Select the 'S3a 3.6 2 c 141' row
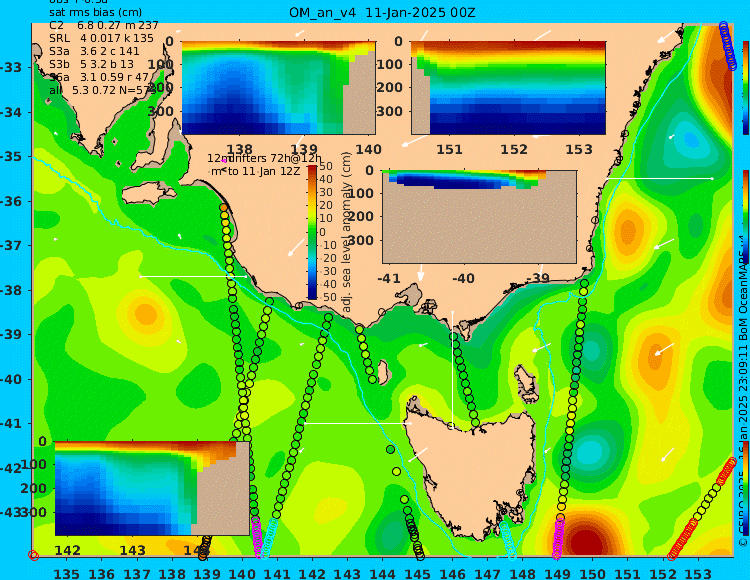This screenshot has width=750, height=580. pyautogui.click(x=94, y=51)
